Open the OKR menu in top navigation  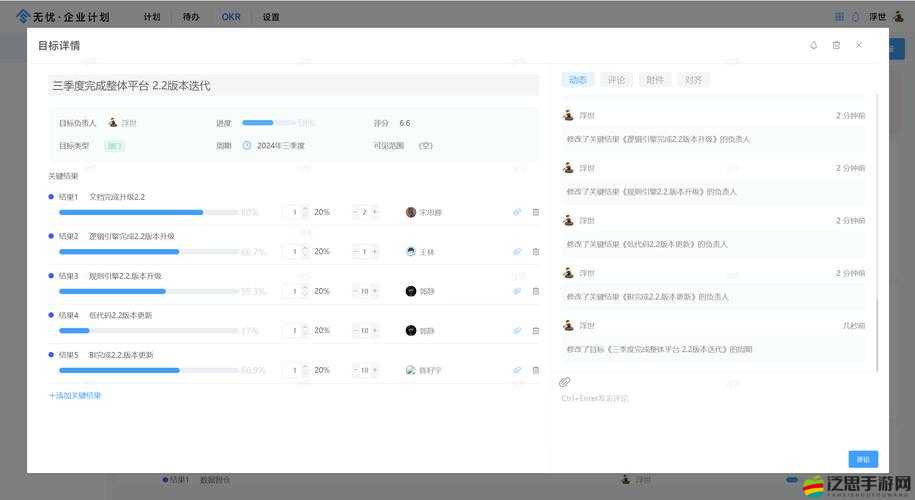pyautogui.click(x=231, y=17)
